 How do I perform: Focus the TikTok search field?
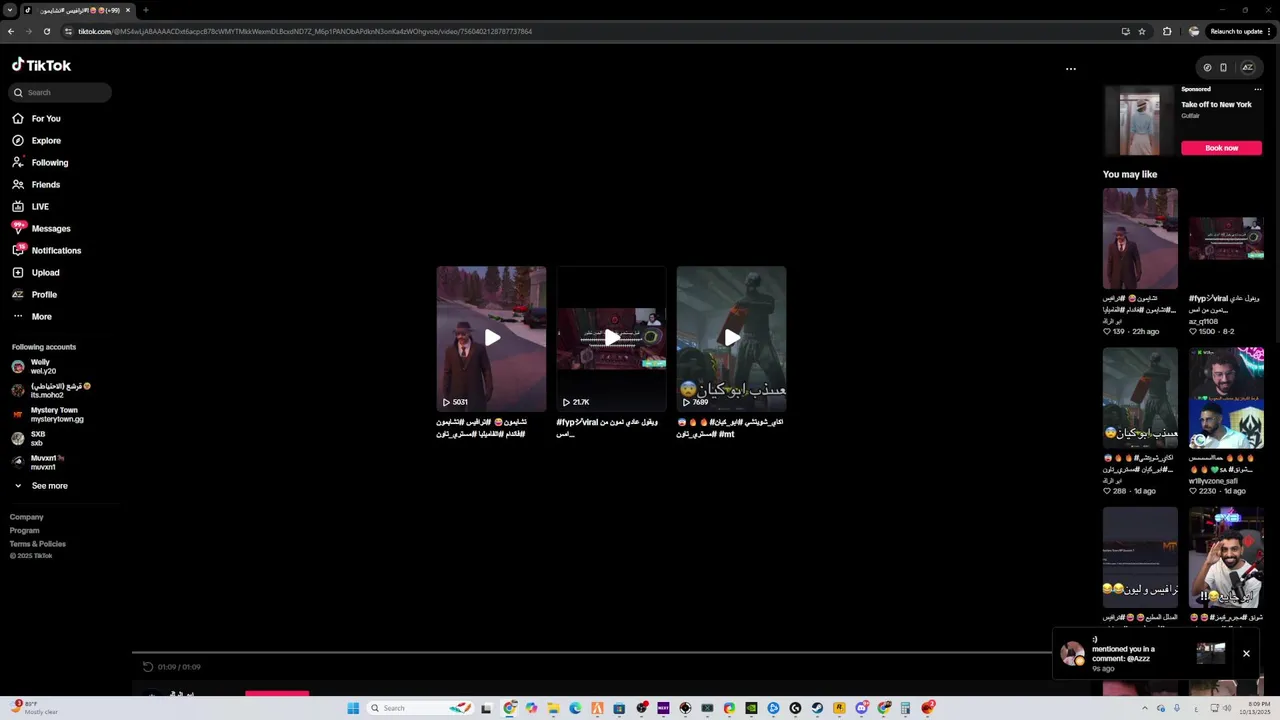61,92
